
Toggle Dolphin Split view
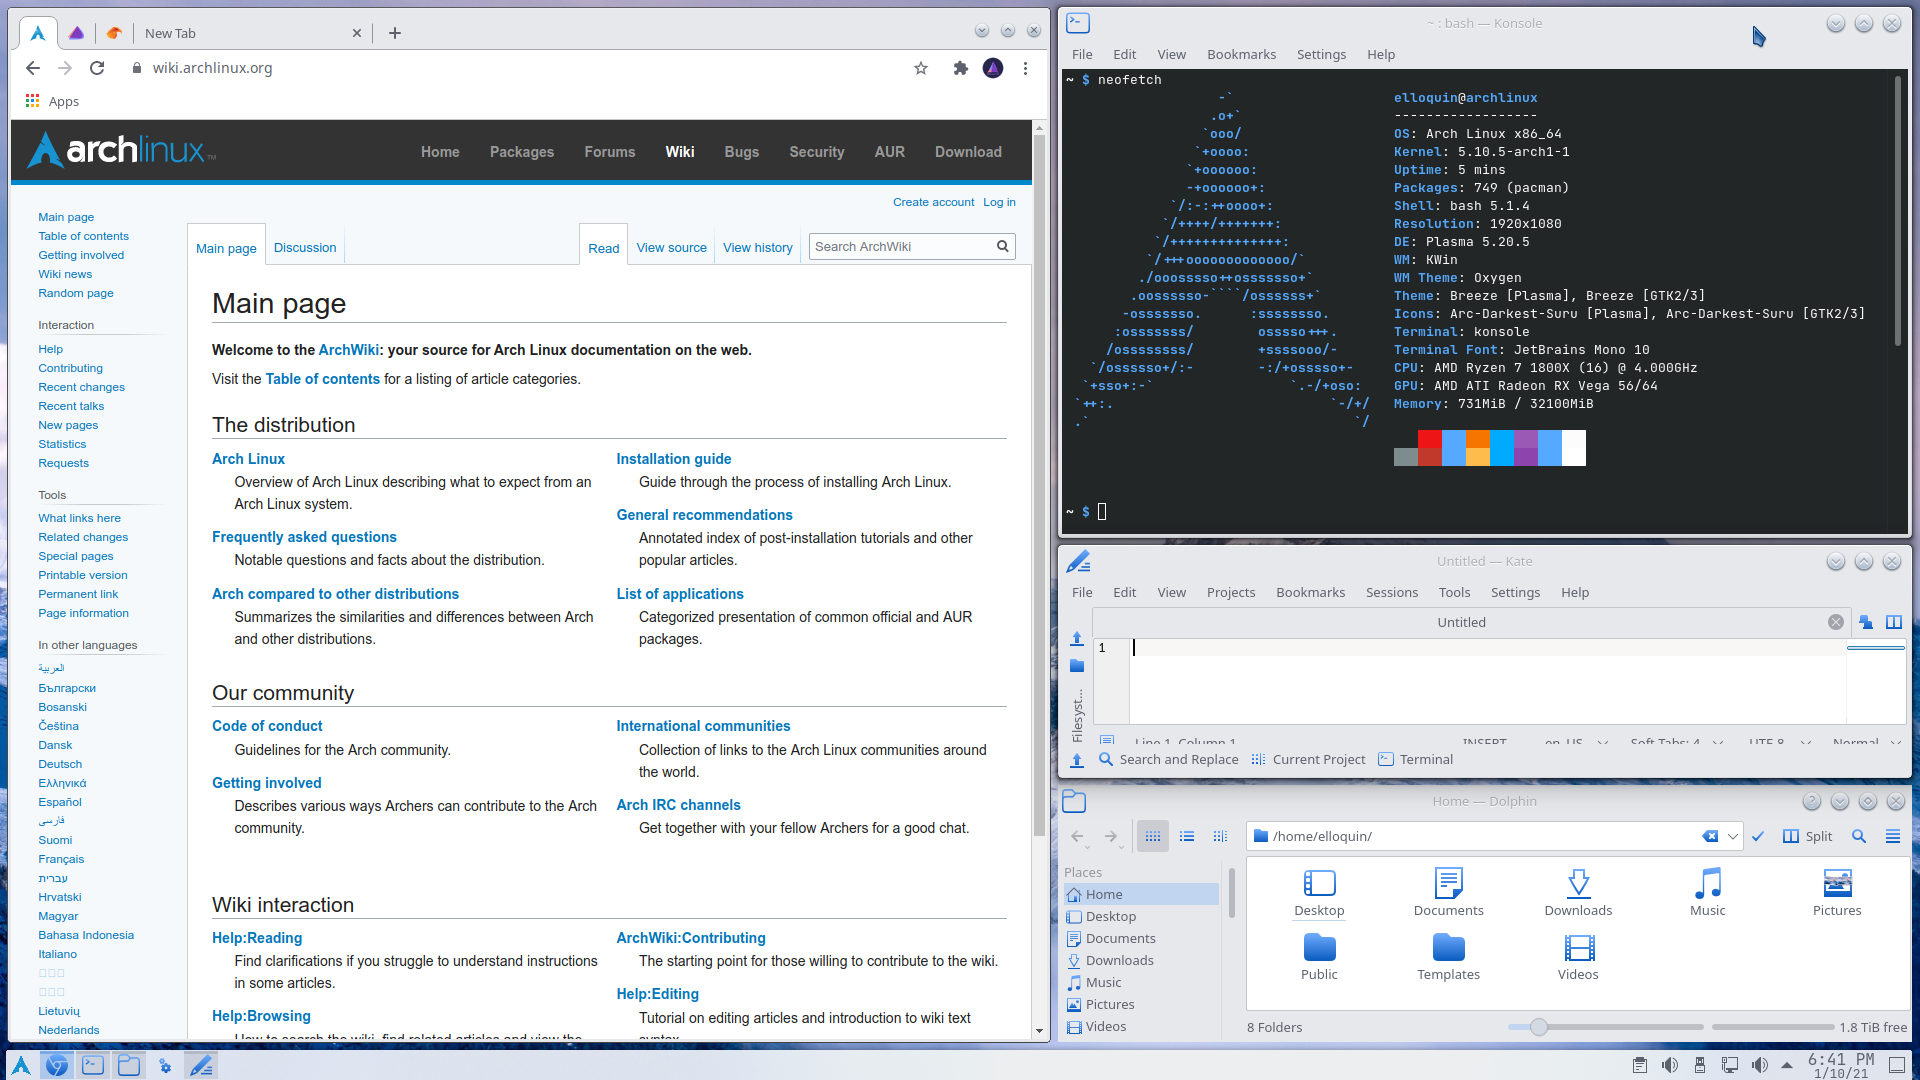click(1808, 836)
